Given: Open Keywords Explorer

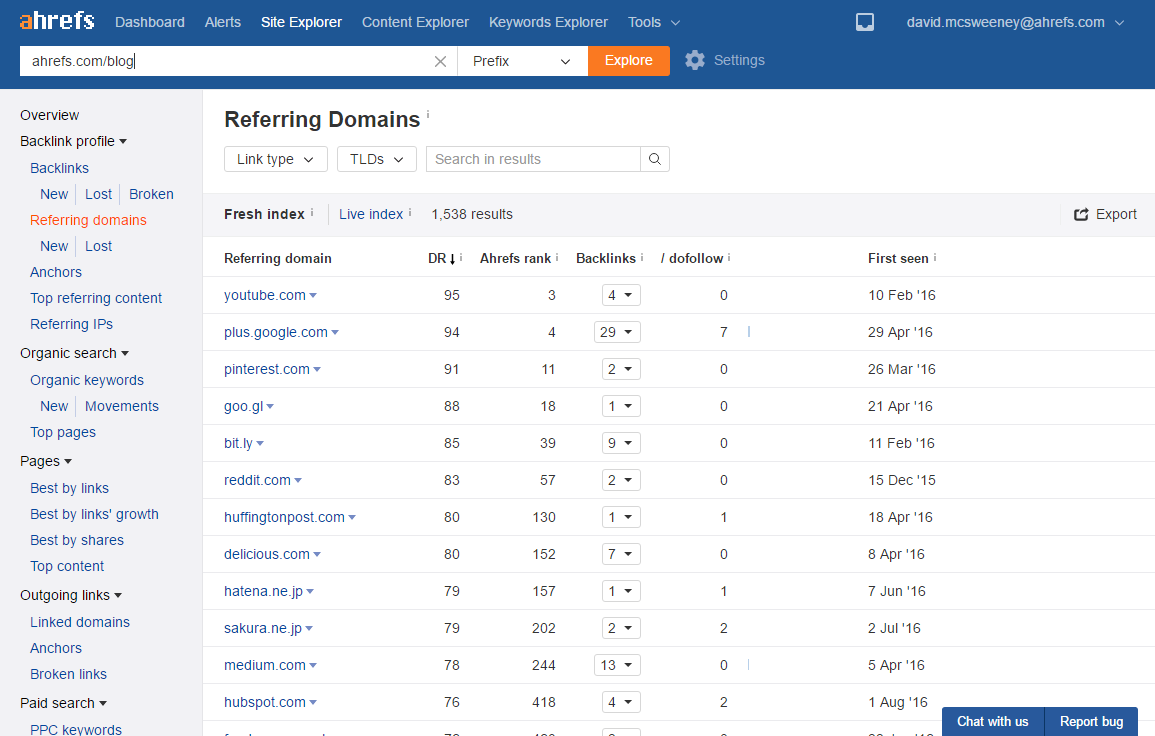Looking at the screenshot, I should 549,22.
